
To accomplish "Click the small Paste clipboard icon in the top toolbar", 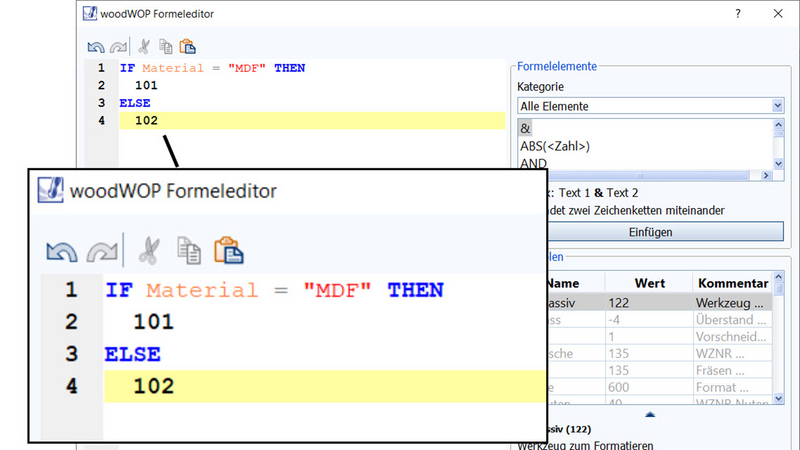I will tap(187, 46).
